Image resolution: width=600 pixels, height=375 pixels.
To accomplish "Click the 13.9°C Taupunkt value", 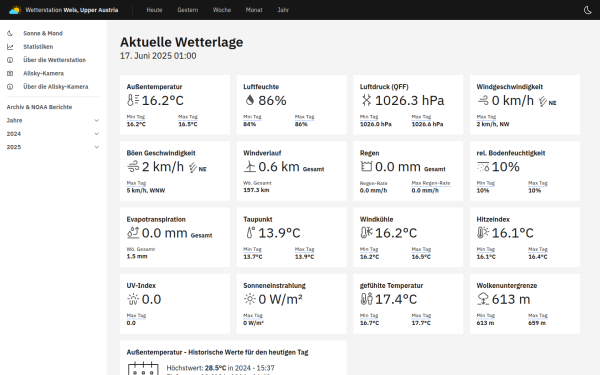I will tap(279, 233).
